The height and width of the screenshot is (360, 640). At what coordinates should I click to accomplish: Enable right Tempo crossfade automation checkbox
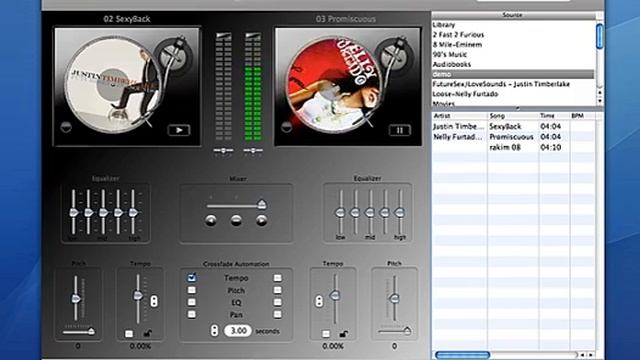(x=278, y=278)
